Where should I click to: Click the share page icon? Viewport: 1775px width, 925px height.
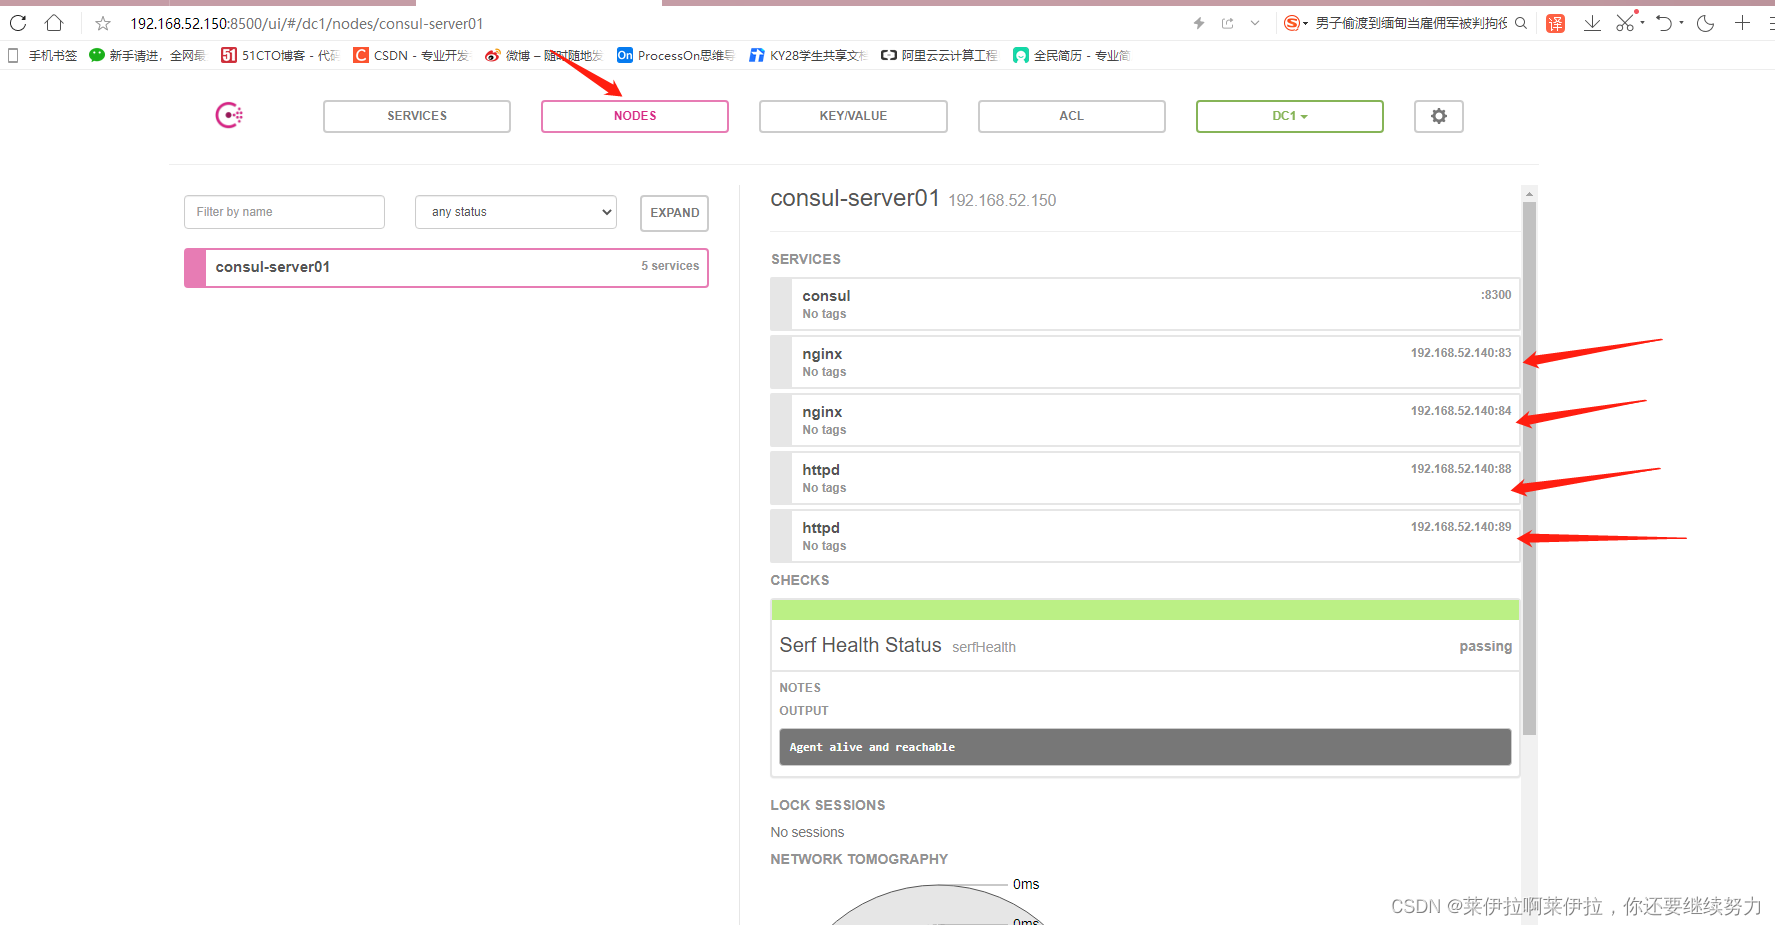coord(1227,23)
